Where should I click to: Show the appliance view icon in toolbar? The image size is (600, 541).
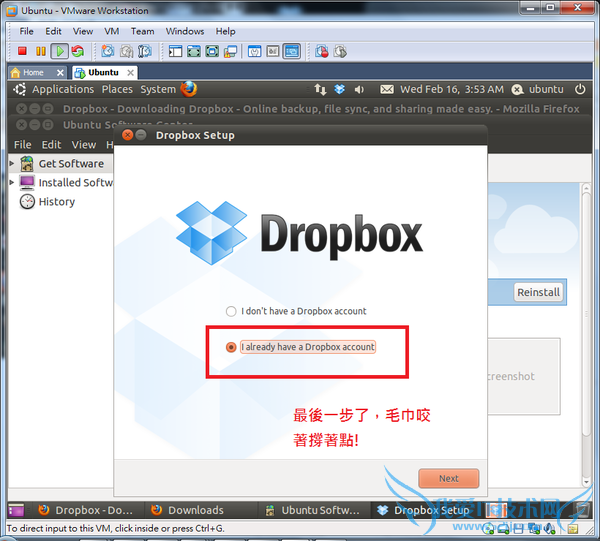273,51
